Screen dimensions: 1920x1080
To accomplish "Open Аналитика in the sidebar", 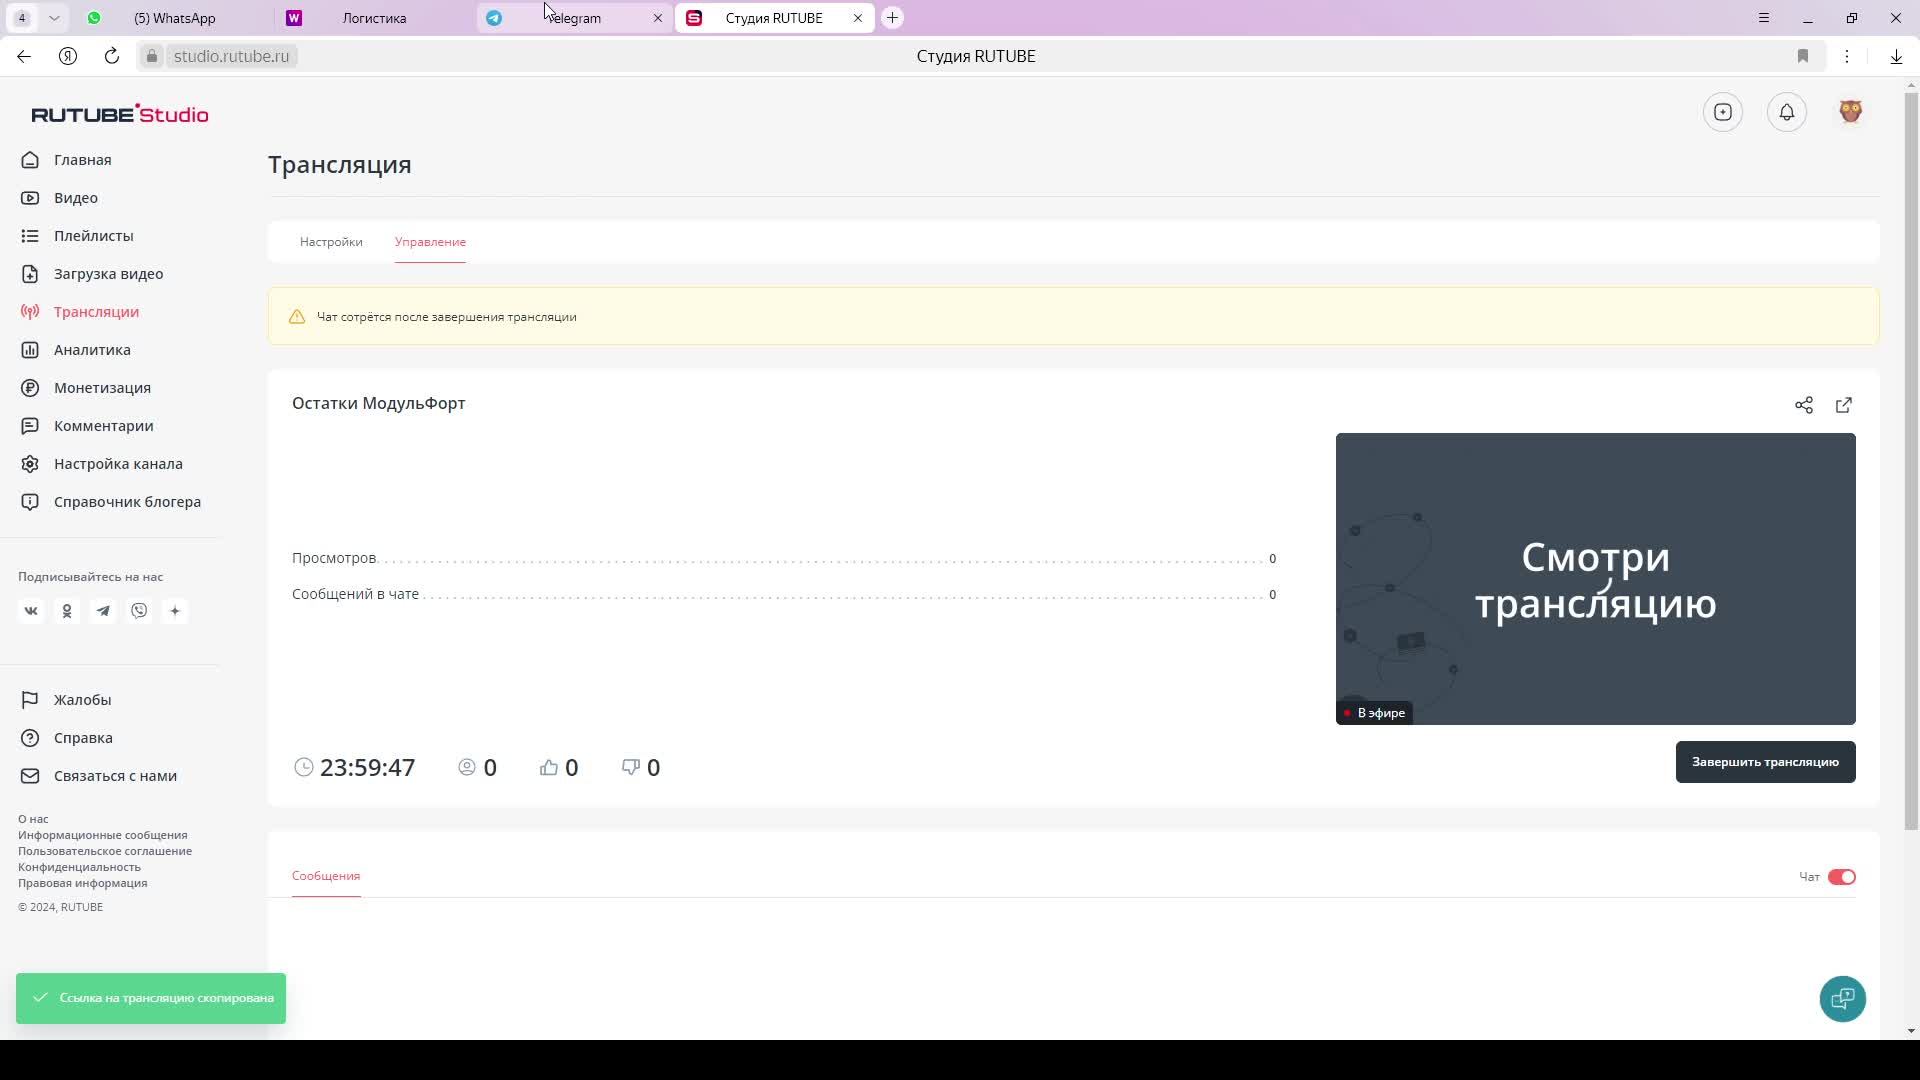I will pyautogui.click(x=92, y=350).
